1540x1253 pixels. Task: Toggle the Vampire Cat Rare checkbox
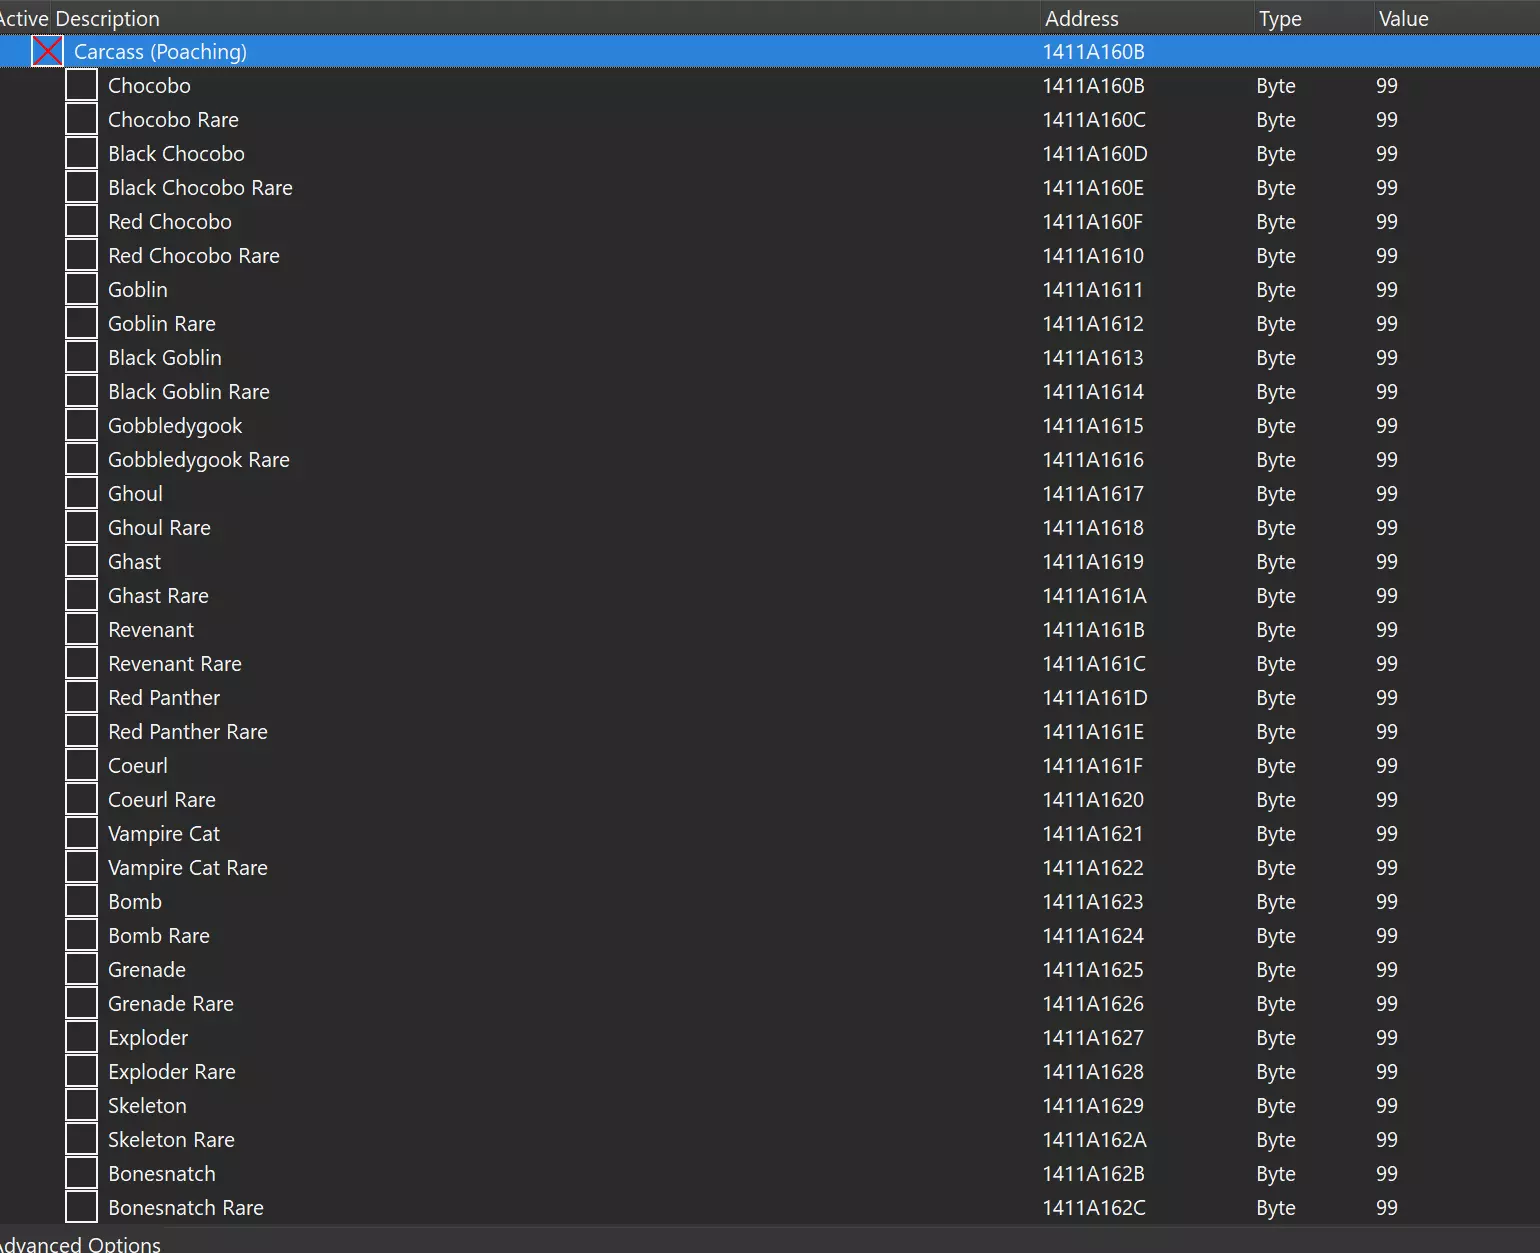click(81, 867)
